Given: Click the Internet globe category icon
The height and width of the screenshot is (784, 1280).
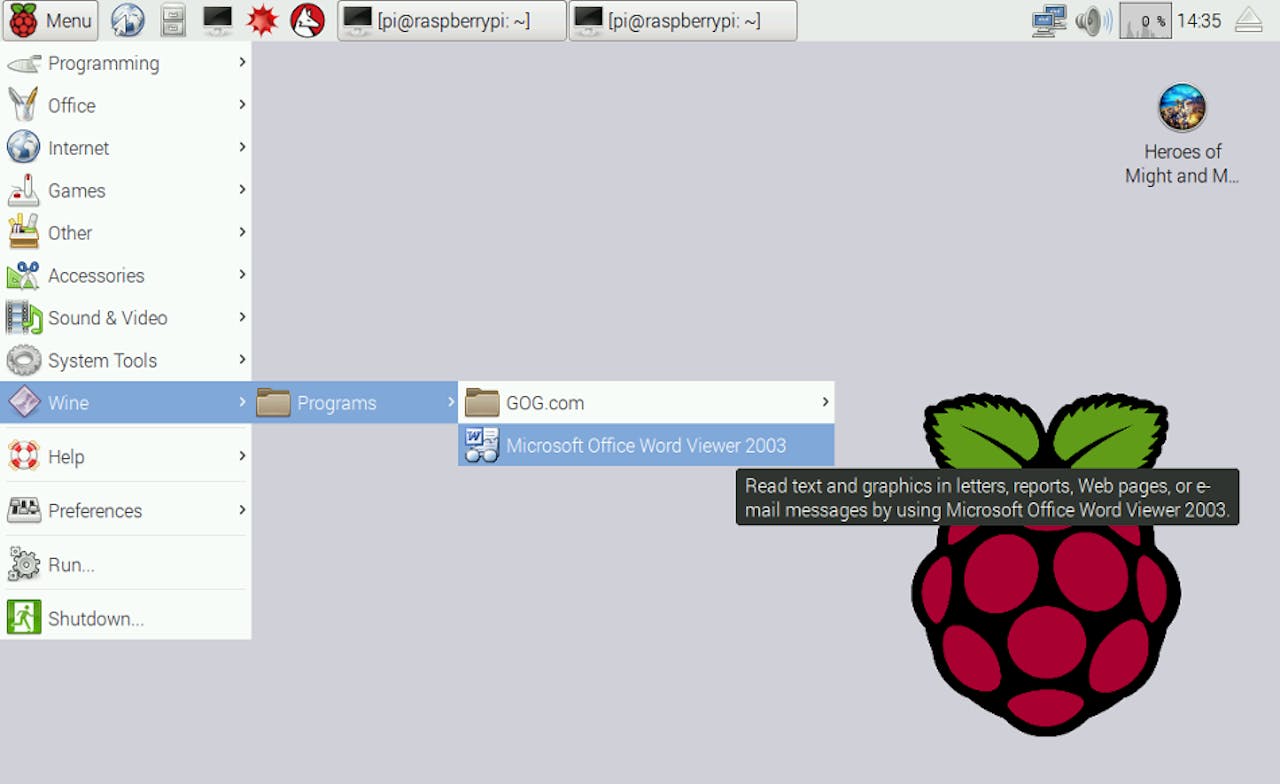Looking at the screenshot, I should coord(24,148).
